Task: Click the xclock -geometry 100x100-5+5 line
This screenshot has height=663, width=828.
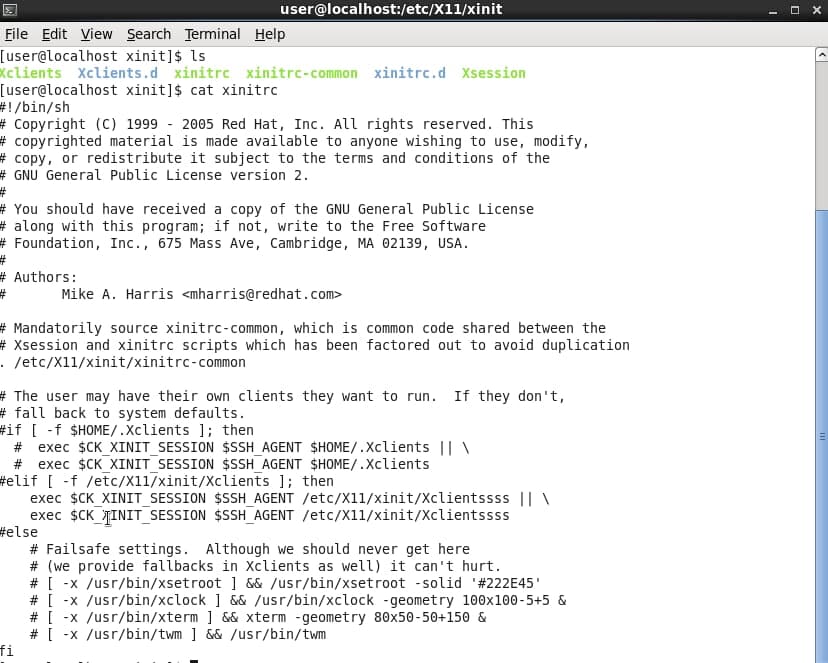Action: pyautogui.click(x=298, y=600)
